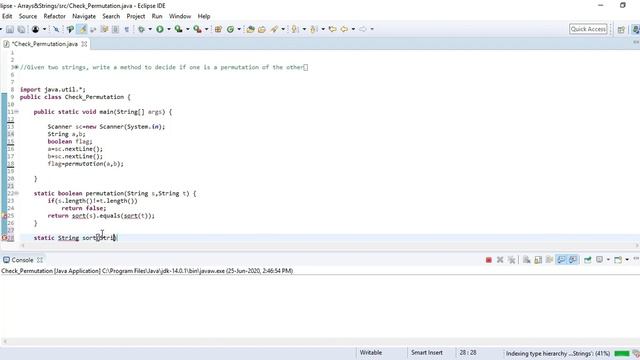Click the External Tools run icon
Image resolution: width=640 pixels, height=360 pixels.
pos(197,29)
